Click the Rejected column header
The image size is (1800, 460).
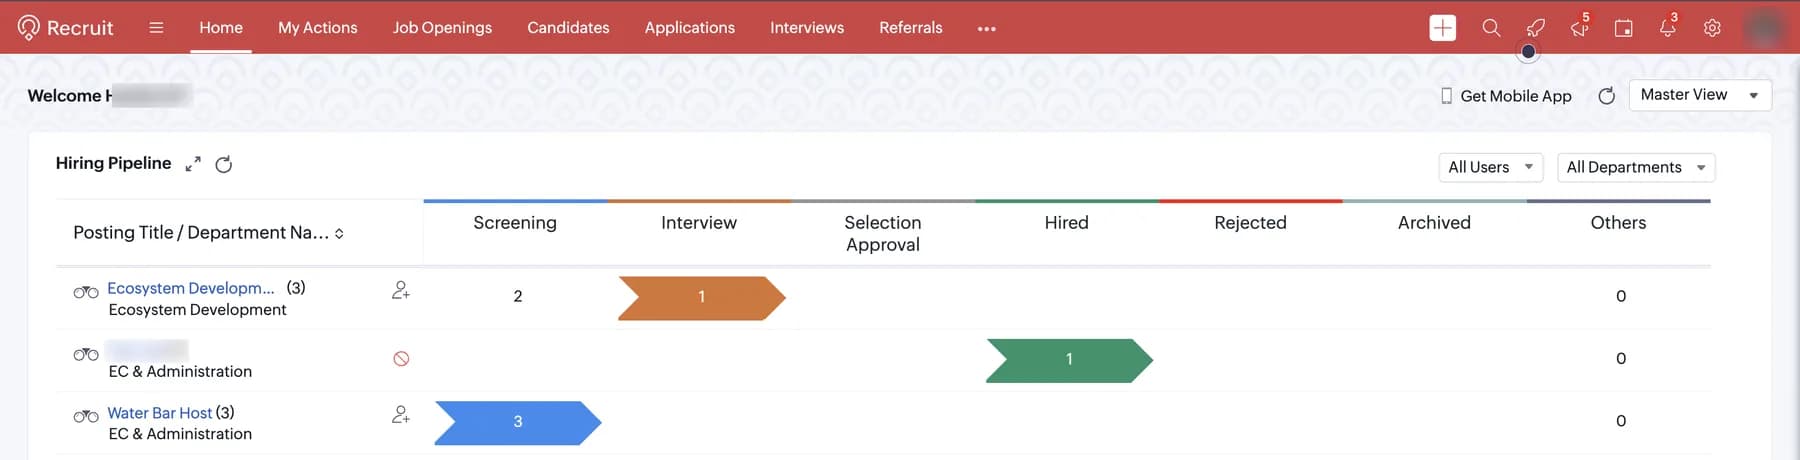[1250, 223]
